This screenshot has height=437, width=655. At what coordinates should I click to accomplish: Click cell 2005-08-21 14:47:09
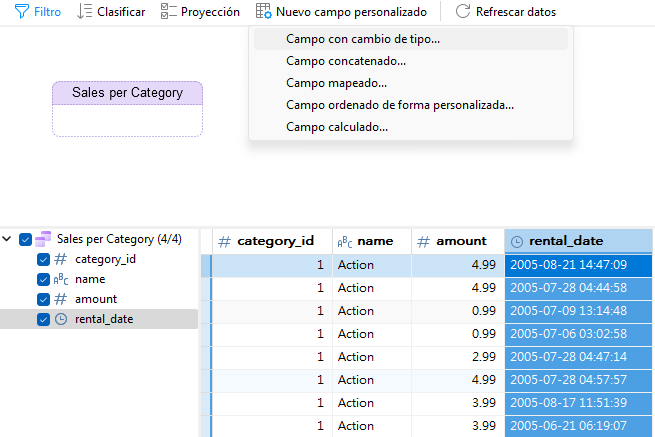pyautogui.click(x=579, y=265)
